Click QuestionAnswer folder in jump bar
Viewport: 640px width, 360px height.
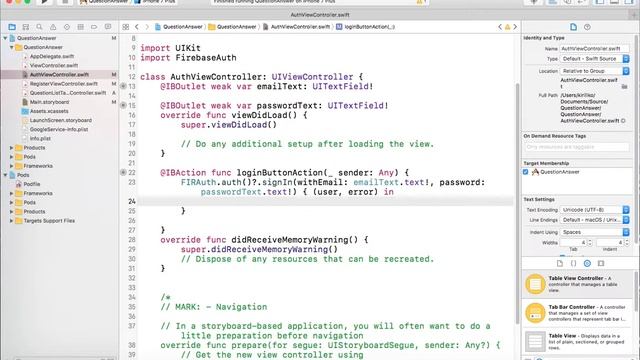[232, 27]
